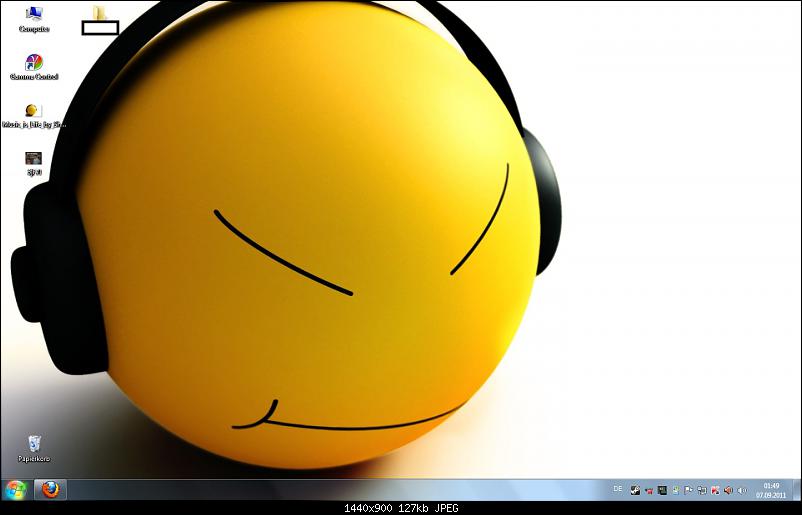Viewport: 802px width, 515px height.
Task: Open the clock showing 01:49
Action: pyautogui.click(x=771, y=490)
